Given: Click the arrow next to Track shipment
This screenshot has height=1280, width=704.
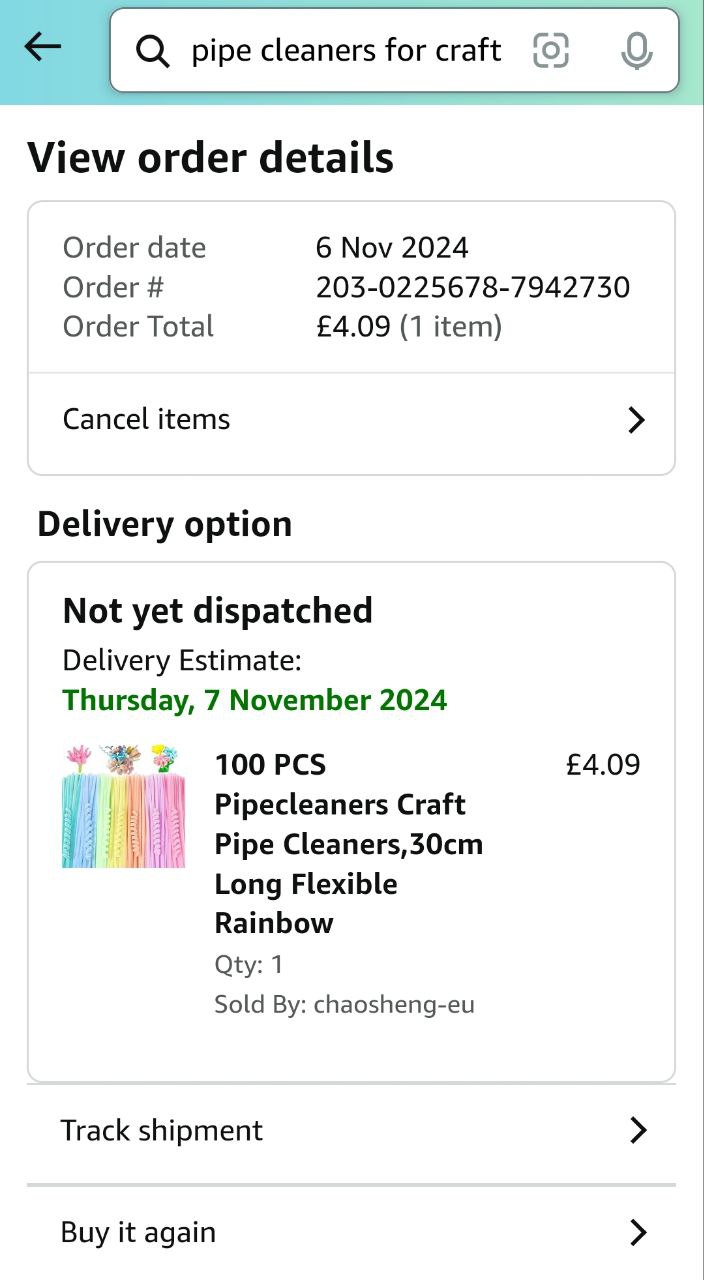Looking at the screenshot, I should click(638, 1130).
